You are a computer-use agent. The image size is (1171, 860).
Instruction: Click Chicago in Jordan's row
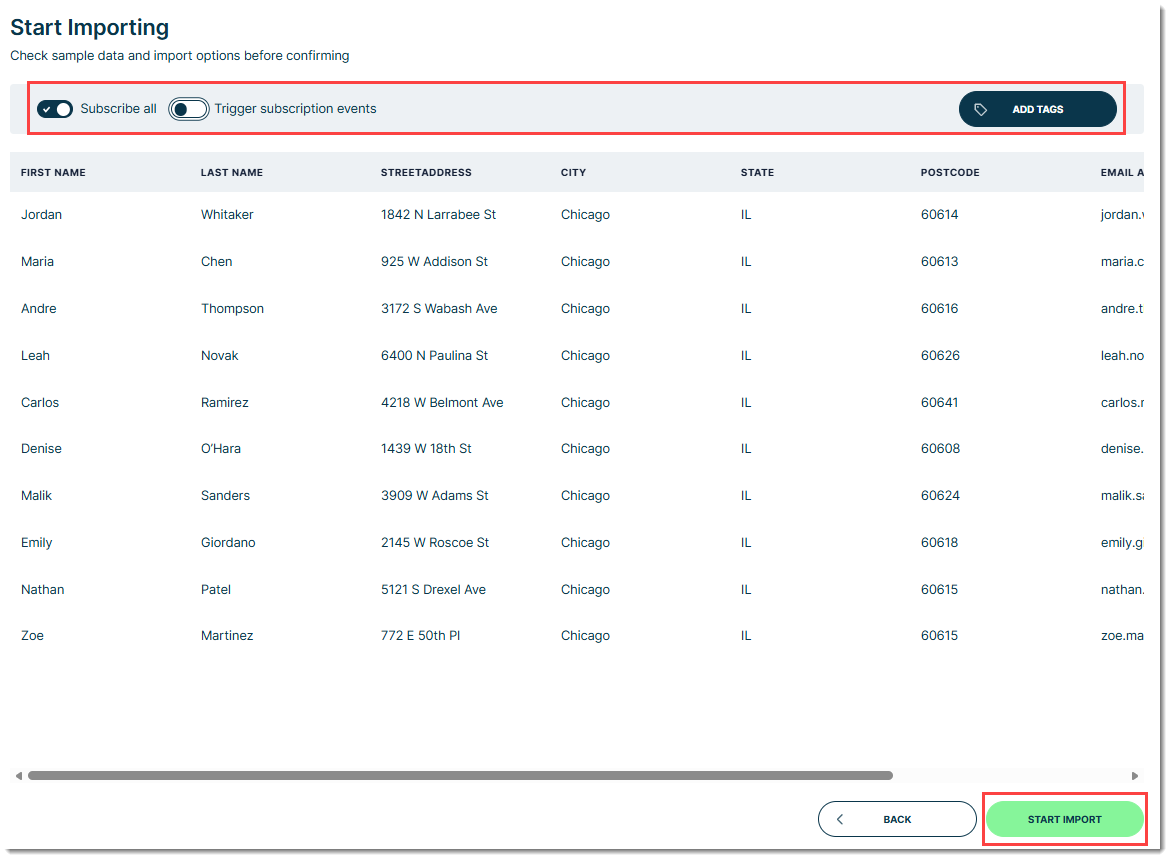pyautogui.click(x=586, y=215)
